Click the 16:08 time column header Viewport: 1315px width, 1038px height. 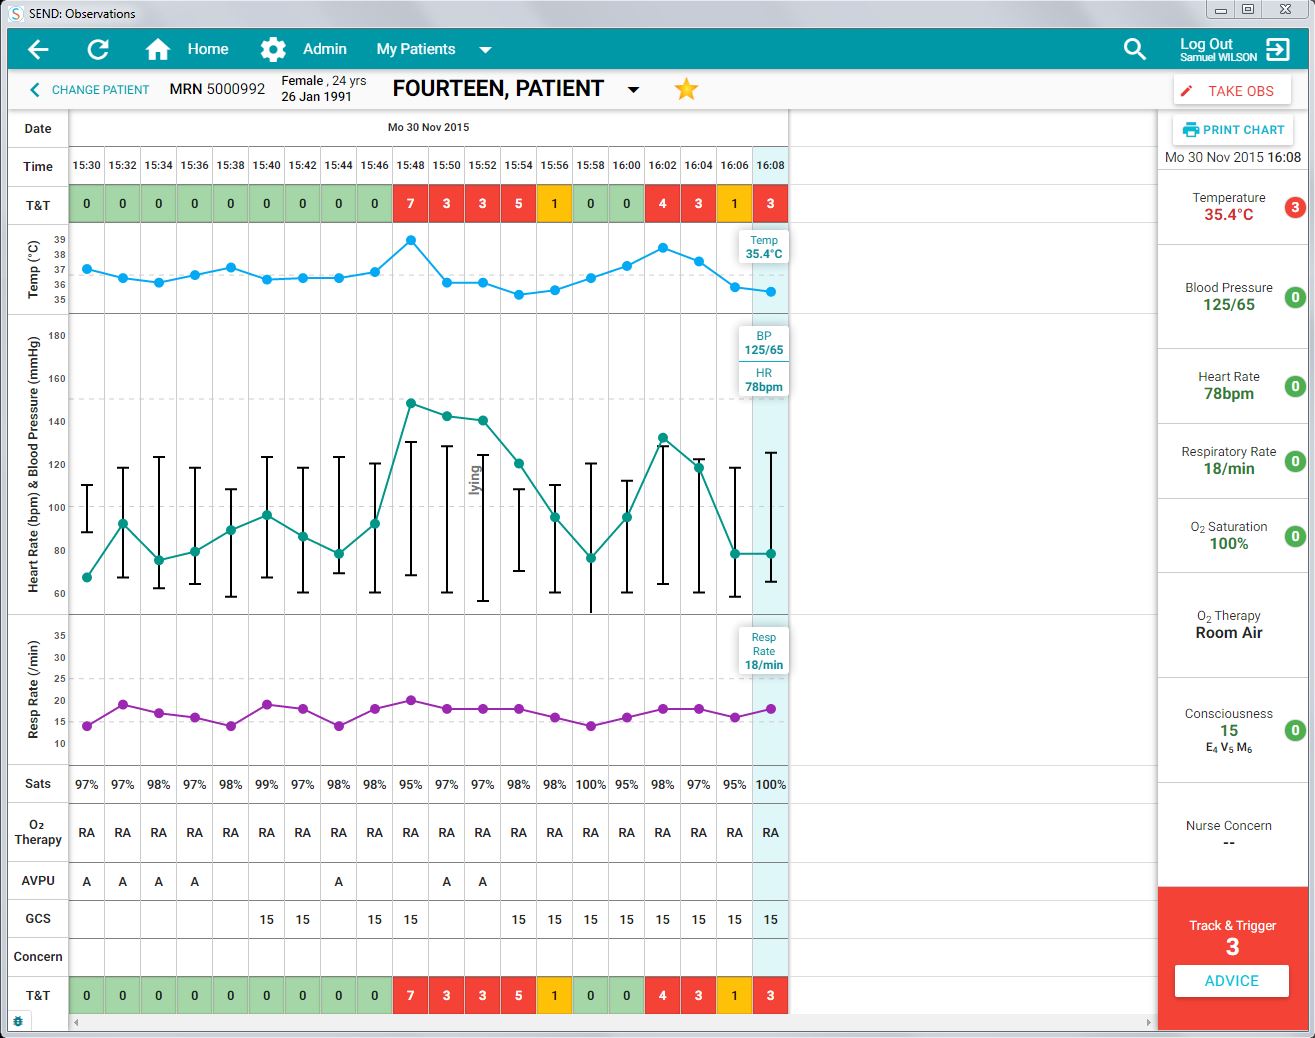(770, 166)
